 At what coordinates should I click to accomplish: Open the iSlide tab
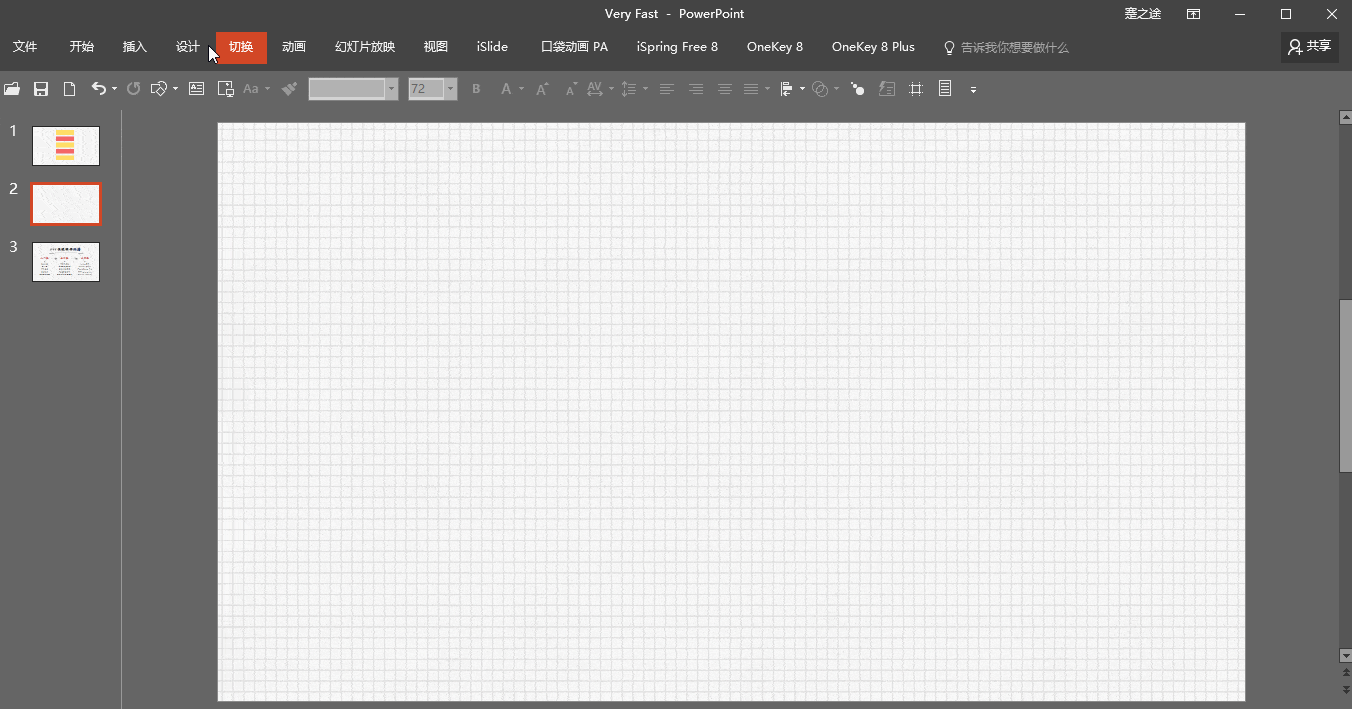(x=493, y=47)
